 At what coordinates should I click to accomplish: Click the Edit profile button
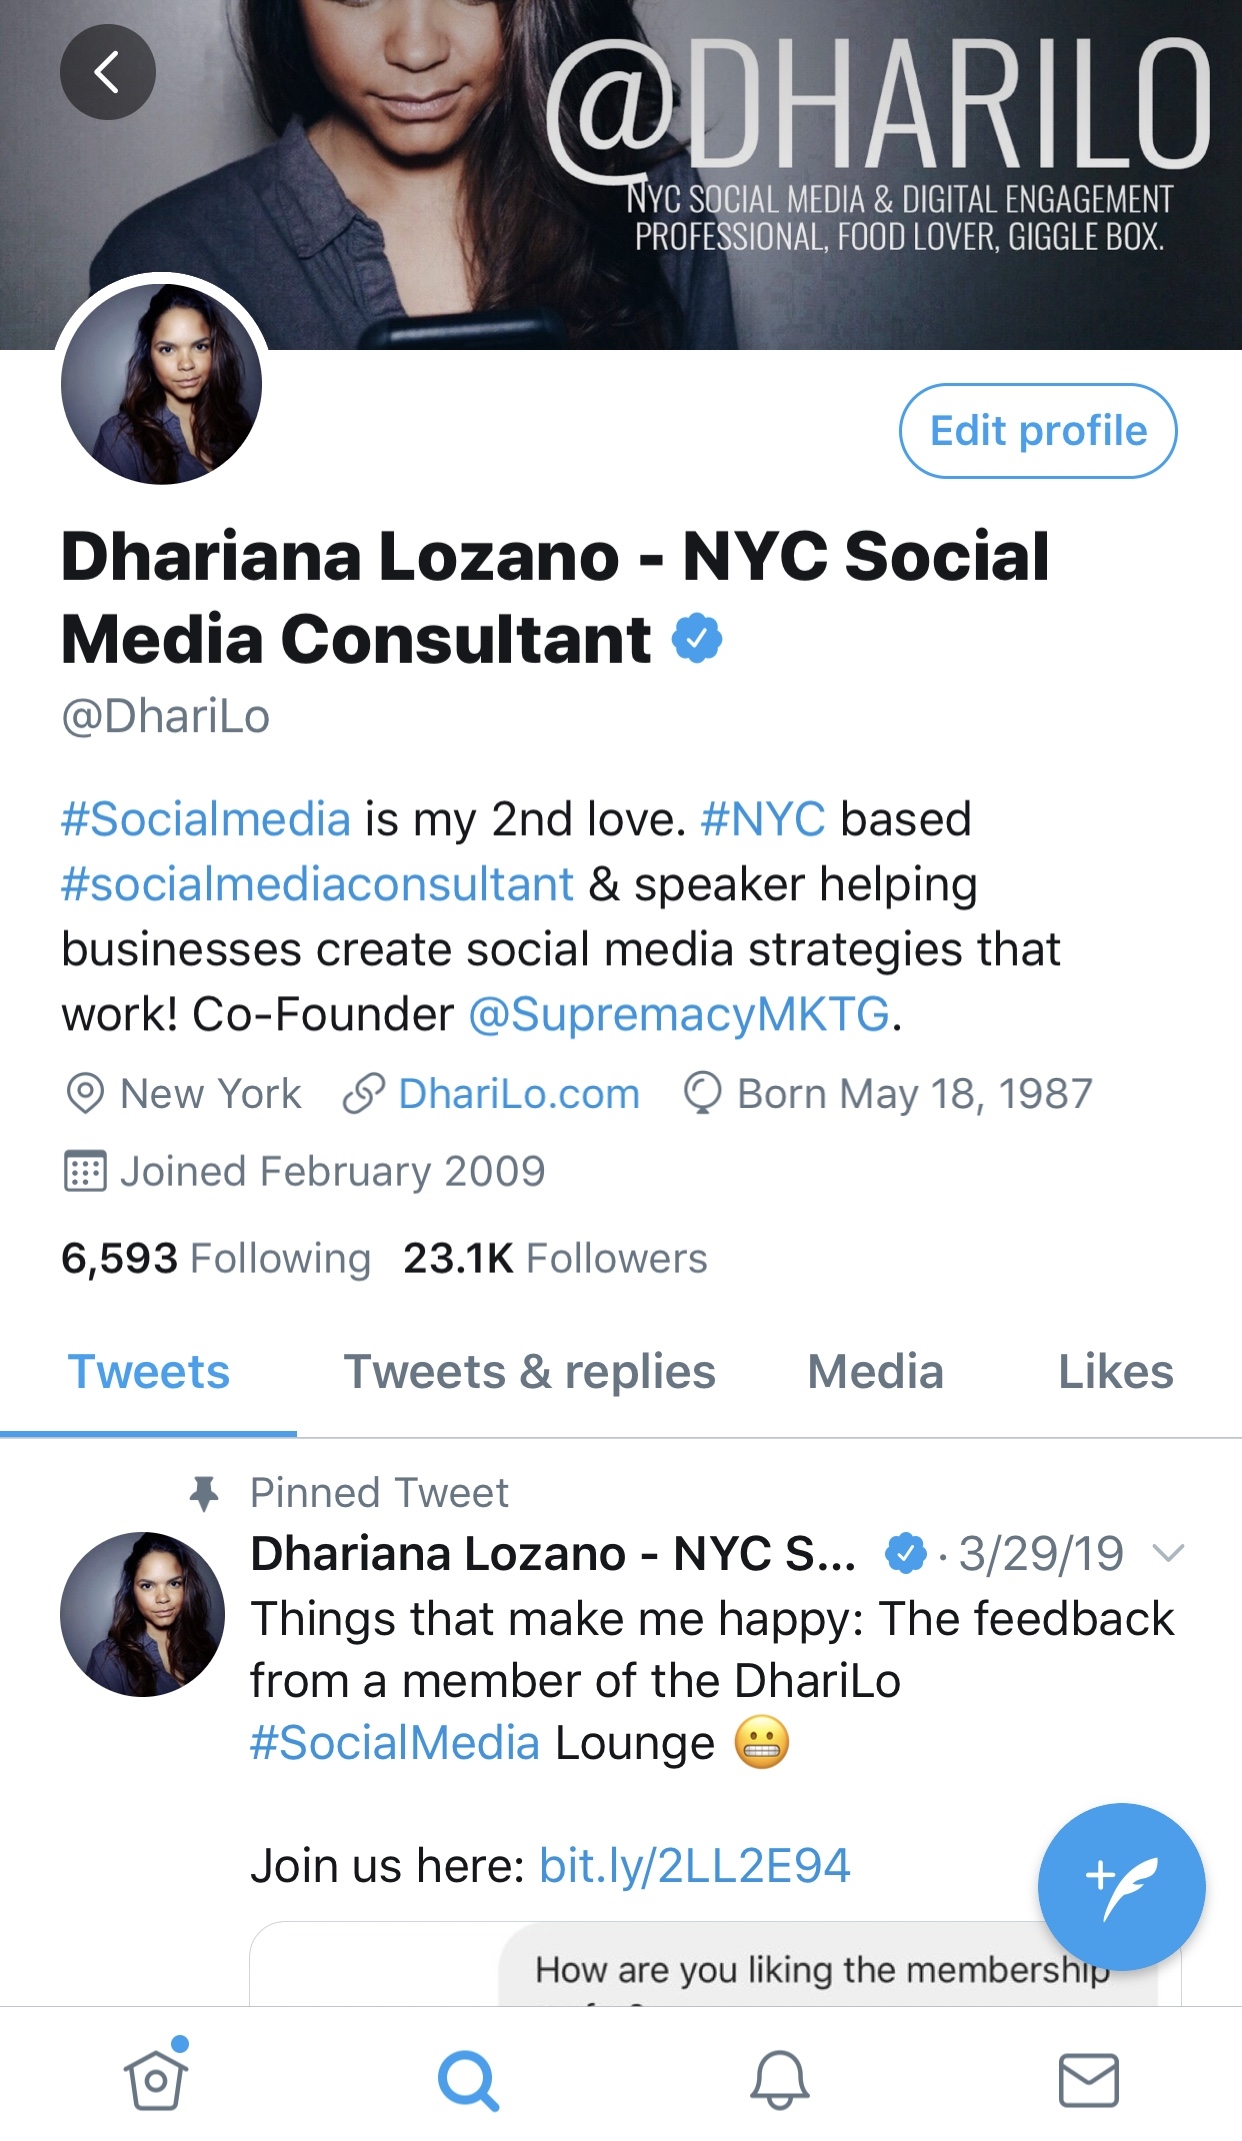[x=1038, y=431]
